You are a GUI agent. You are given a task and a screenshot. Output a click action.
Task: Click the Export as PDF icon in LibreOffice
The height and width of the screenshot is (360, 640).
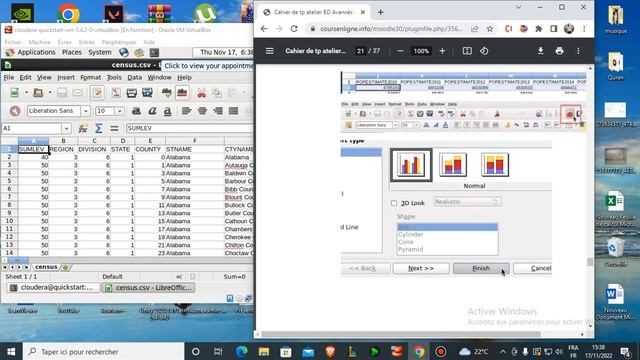pos(116,93)
